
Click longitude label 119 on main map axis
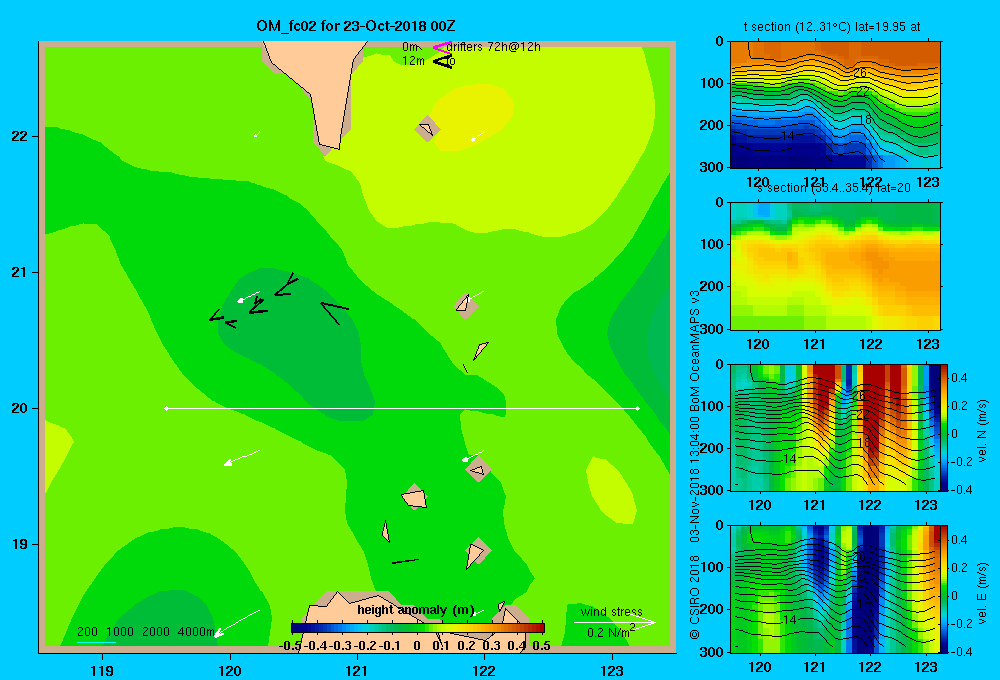(102, 670)
